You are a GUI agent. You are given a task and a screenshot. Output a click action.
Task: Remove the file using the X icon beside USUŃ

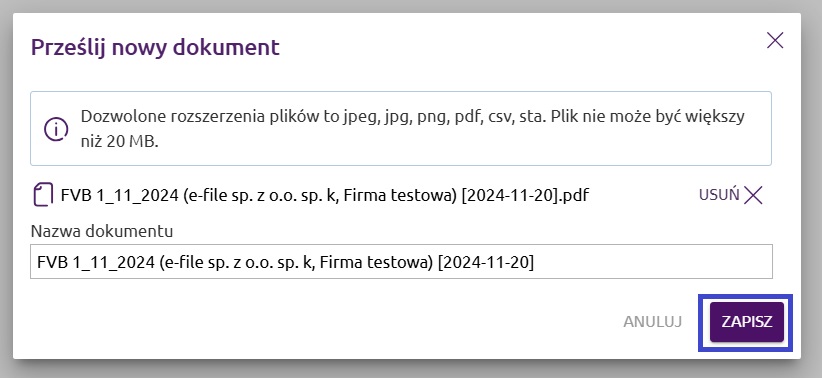pyautogui.click(x=753, y=195)
